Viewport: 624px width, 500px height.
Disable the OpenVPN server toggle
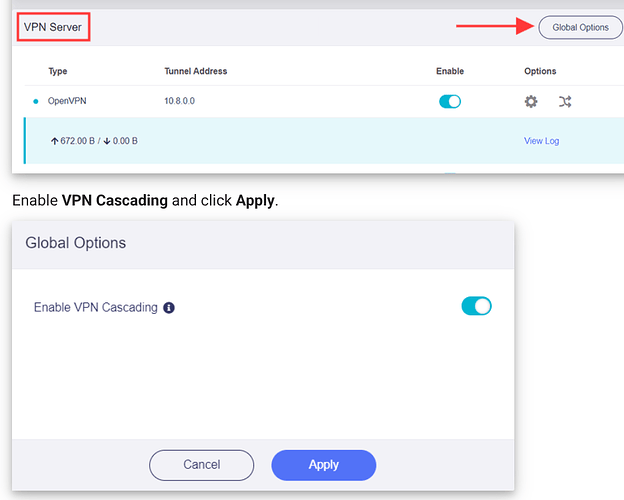point(450,102)
